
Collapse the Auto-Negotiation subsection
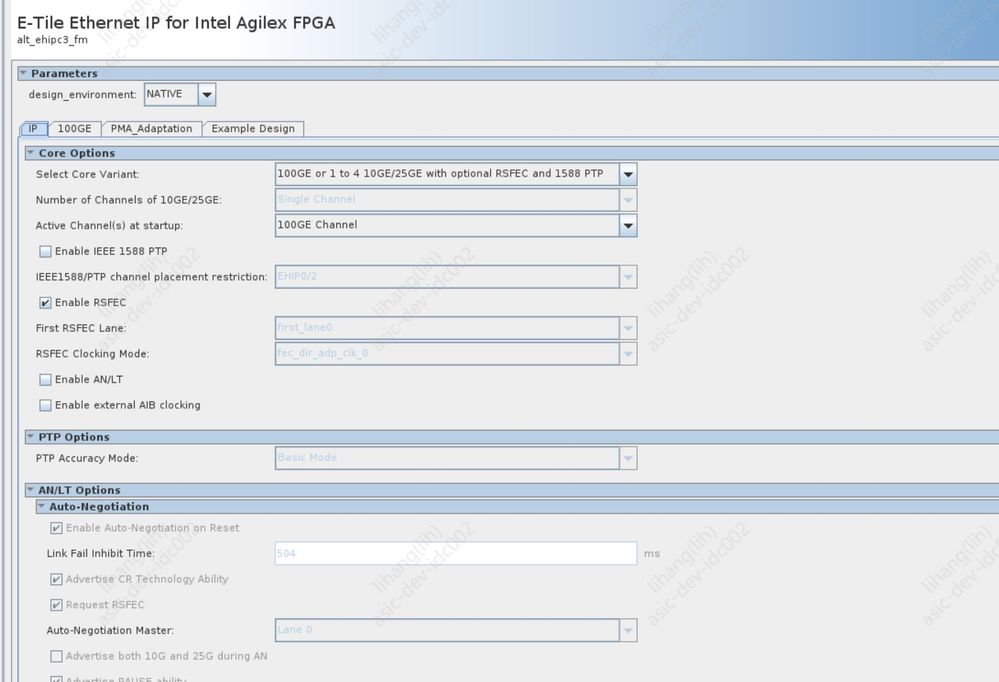(x=41, y=506)
